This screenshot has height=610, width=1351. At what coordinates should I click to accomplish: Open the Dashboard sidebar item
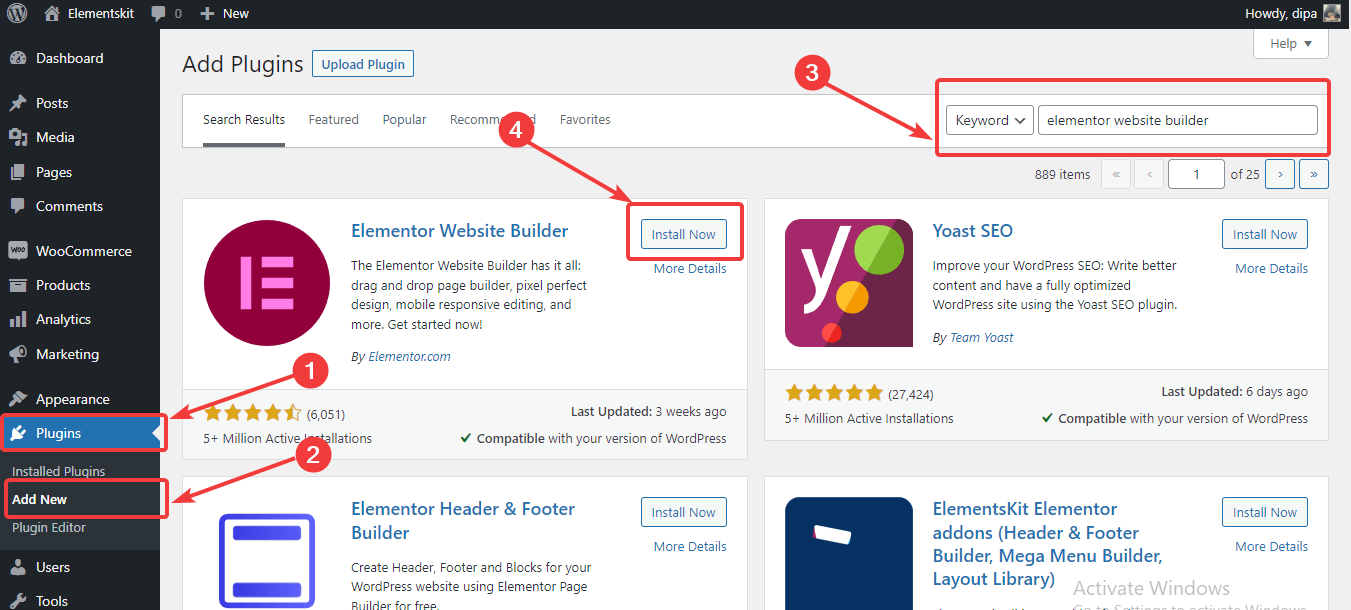pyautogui.click(x=69, y=58)
